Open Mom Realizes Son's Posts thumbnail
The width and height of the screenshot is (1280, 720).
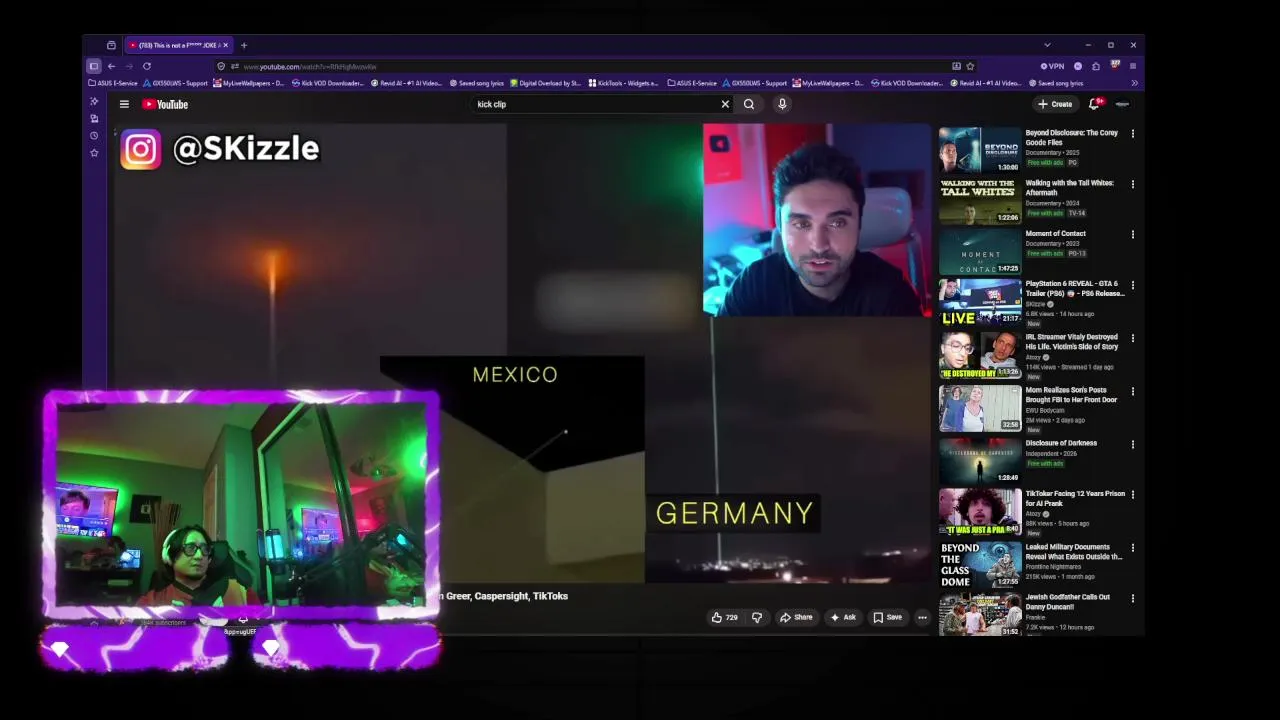tap(980, 408)
